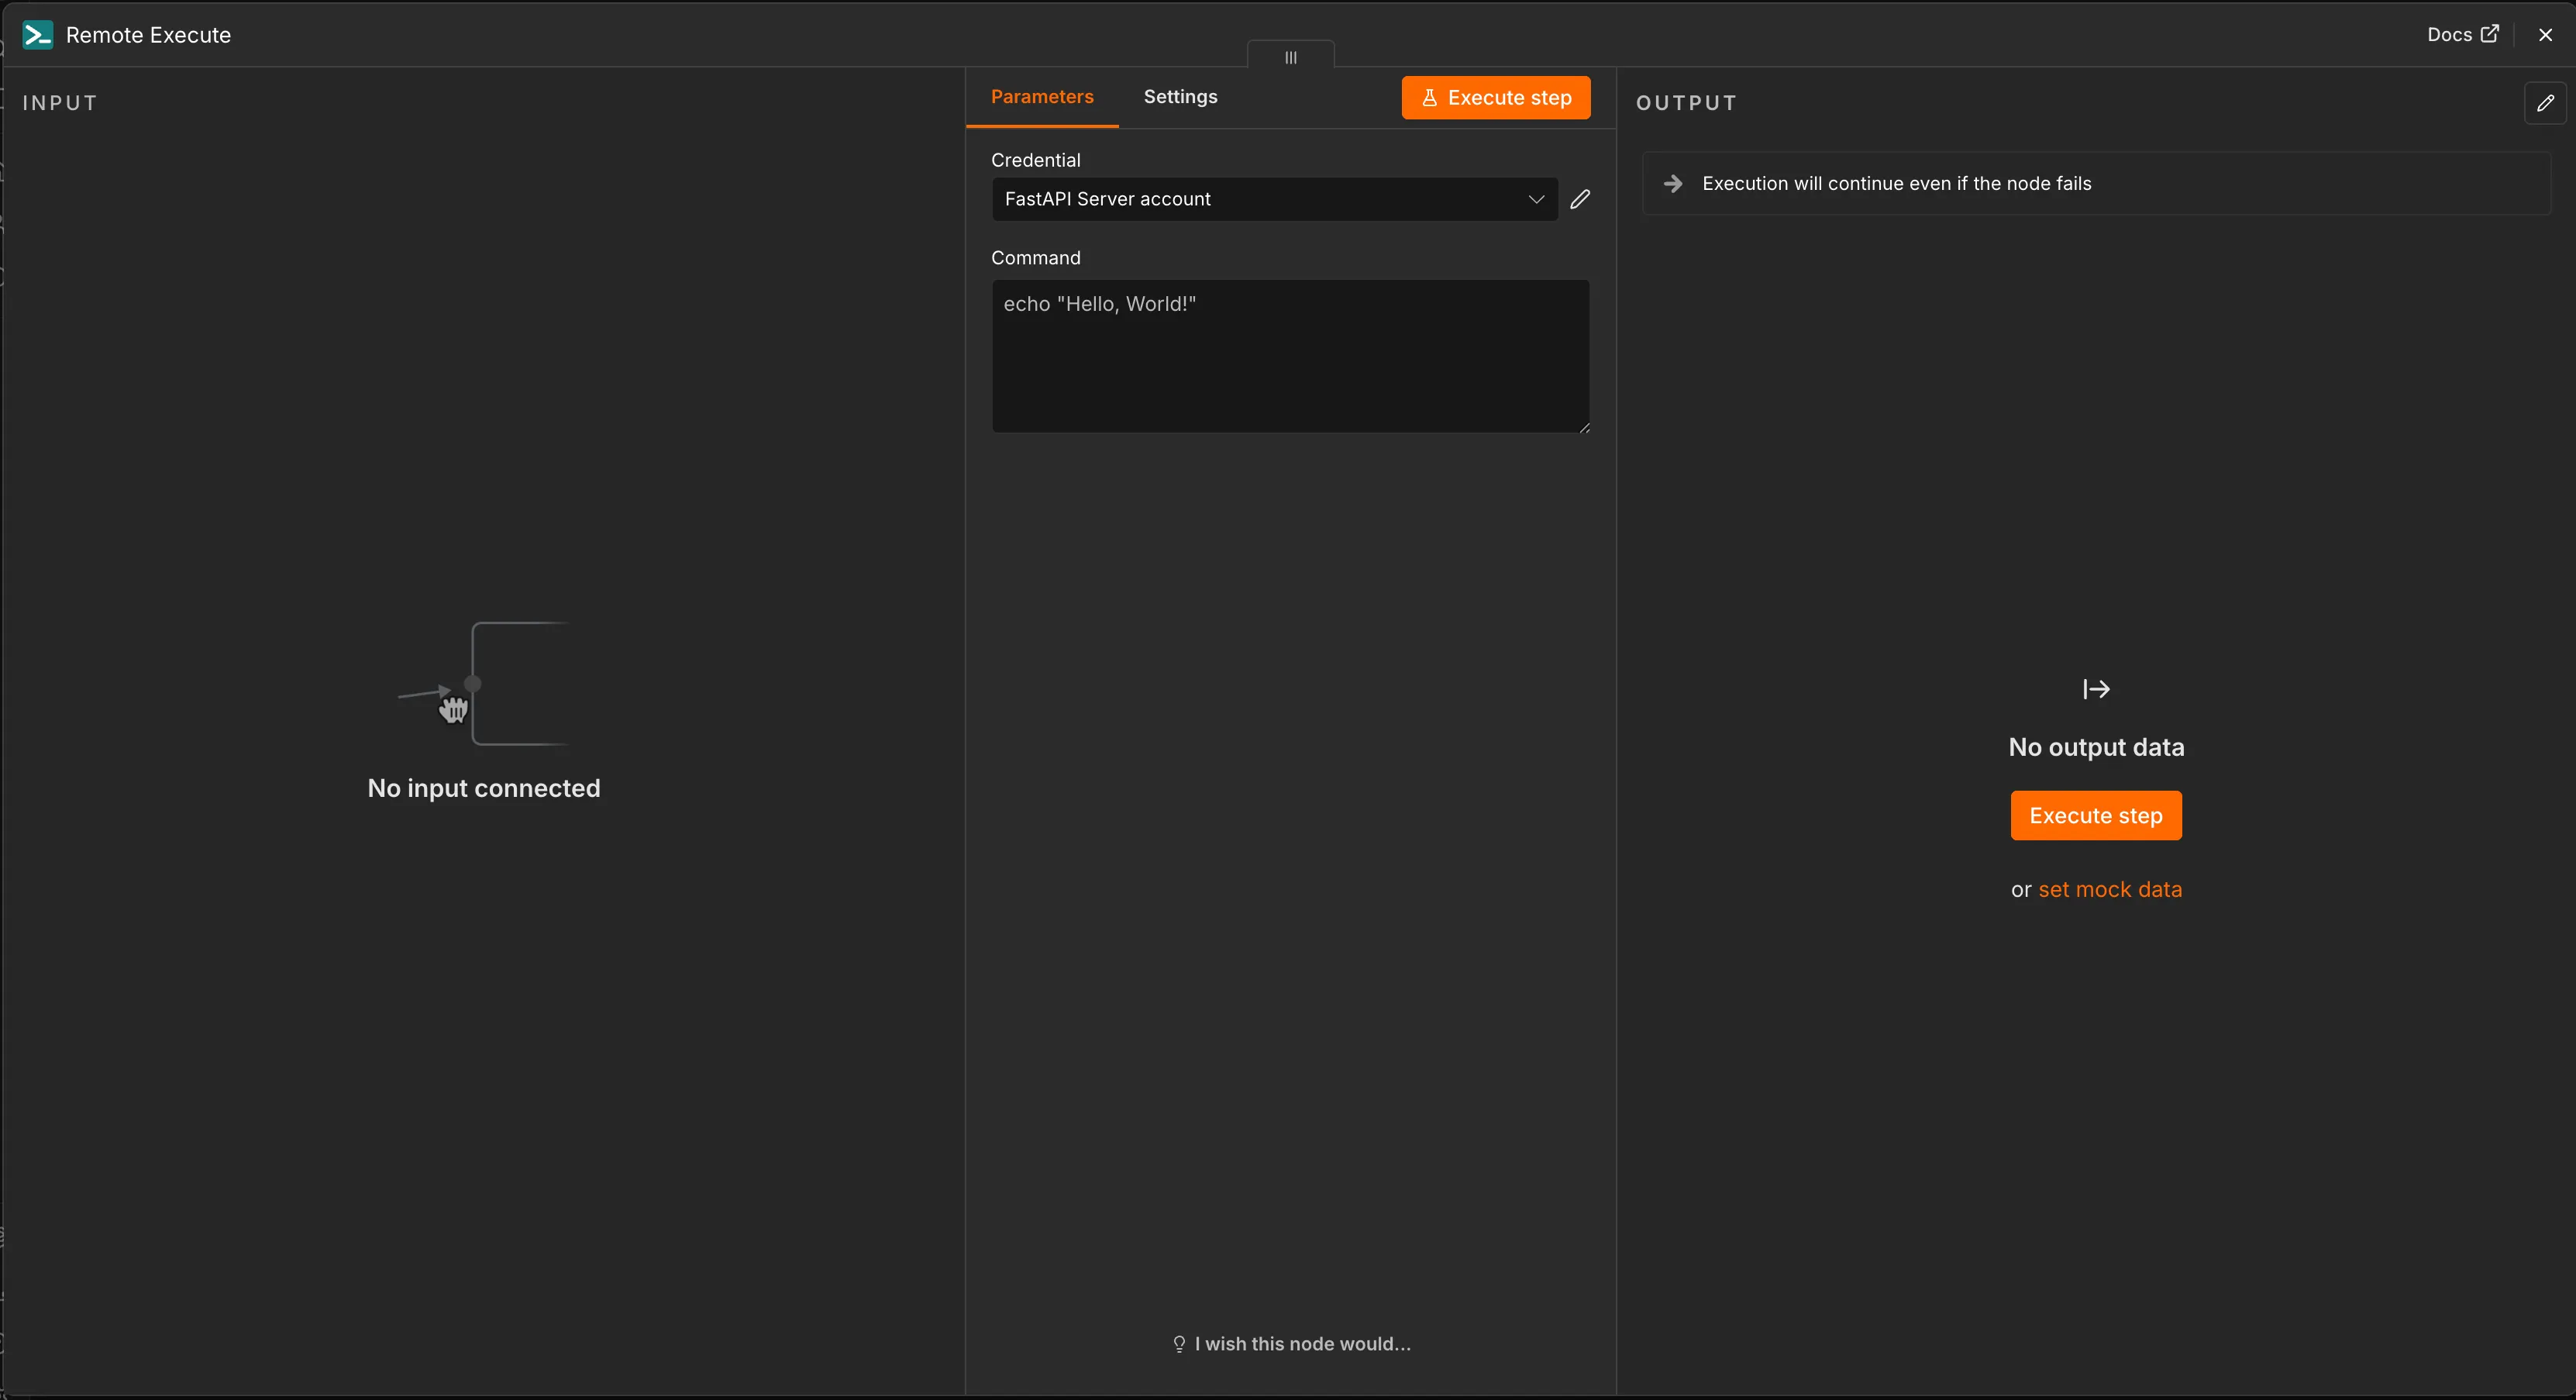Click the Remote Execute node terminal icon

tap(38, 35)
